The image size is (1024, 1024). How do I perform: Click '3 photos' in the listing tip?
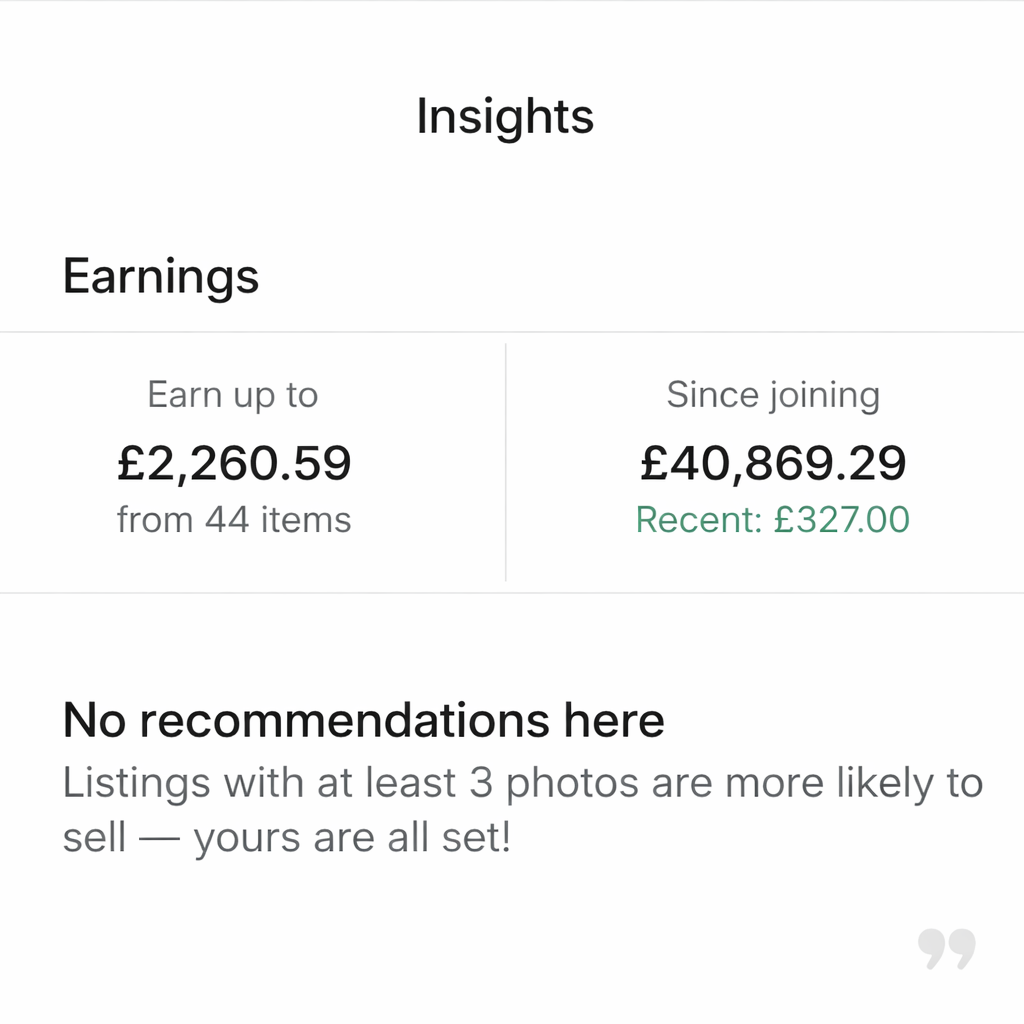538,783
